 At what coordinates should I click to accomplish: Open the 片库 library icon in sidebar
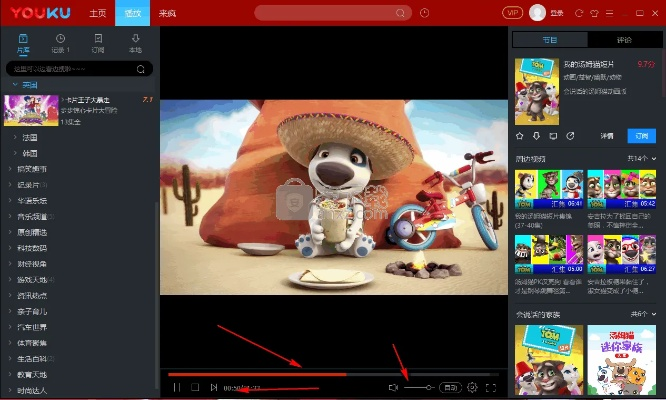tap(22, 42)
